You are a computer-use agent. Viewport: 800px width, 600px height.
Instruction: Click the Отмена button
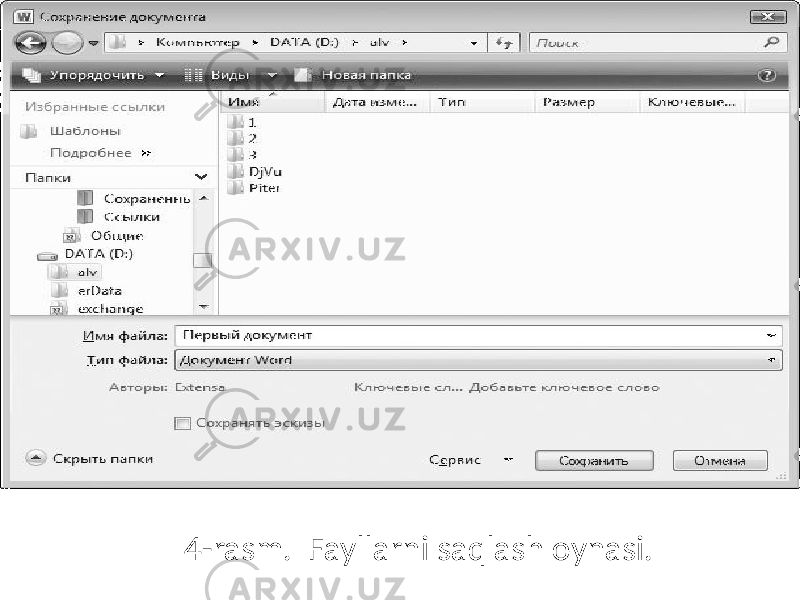tap(720, 460)
